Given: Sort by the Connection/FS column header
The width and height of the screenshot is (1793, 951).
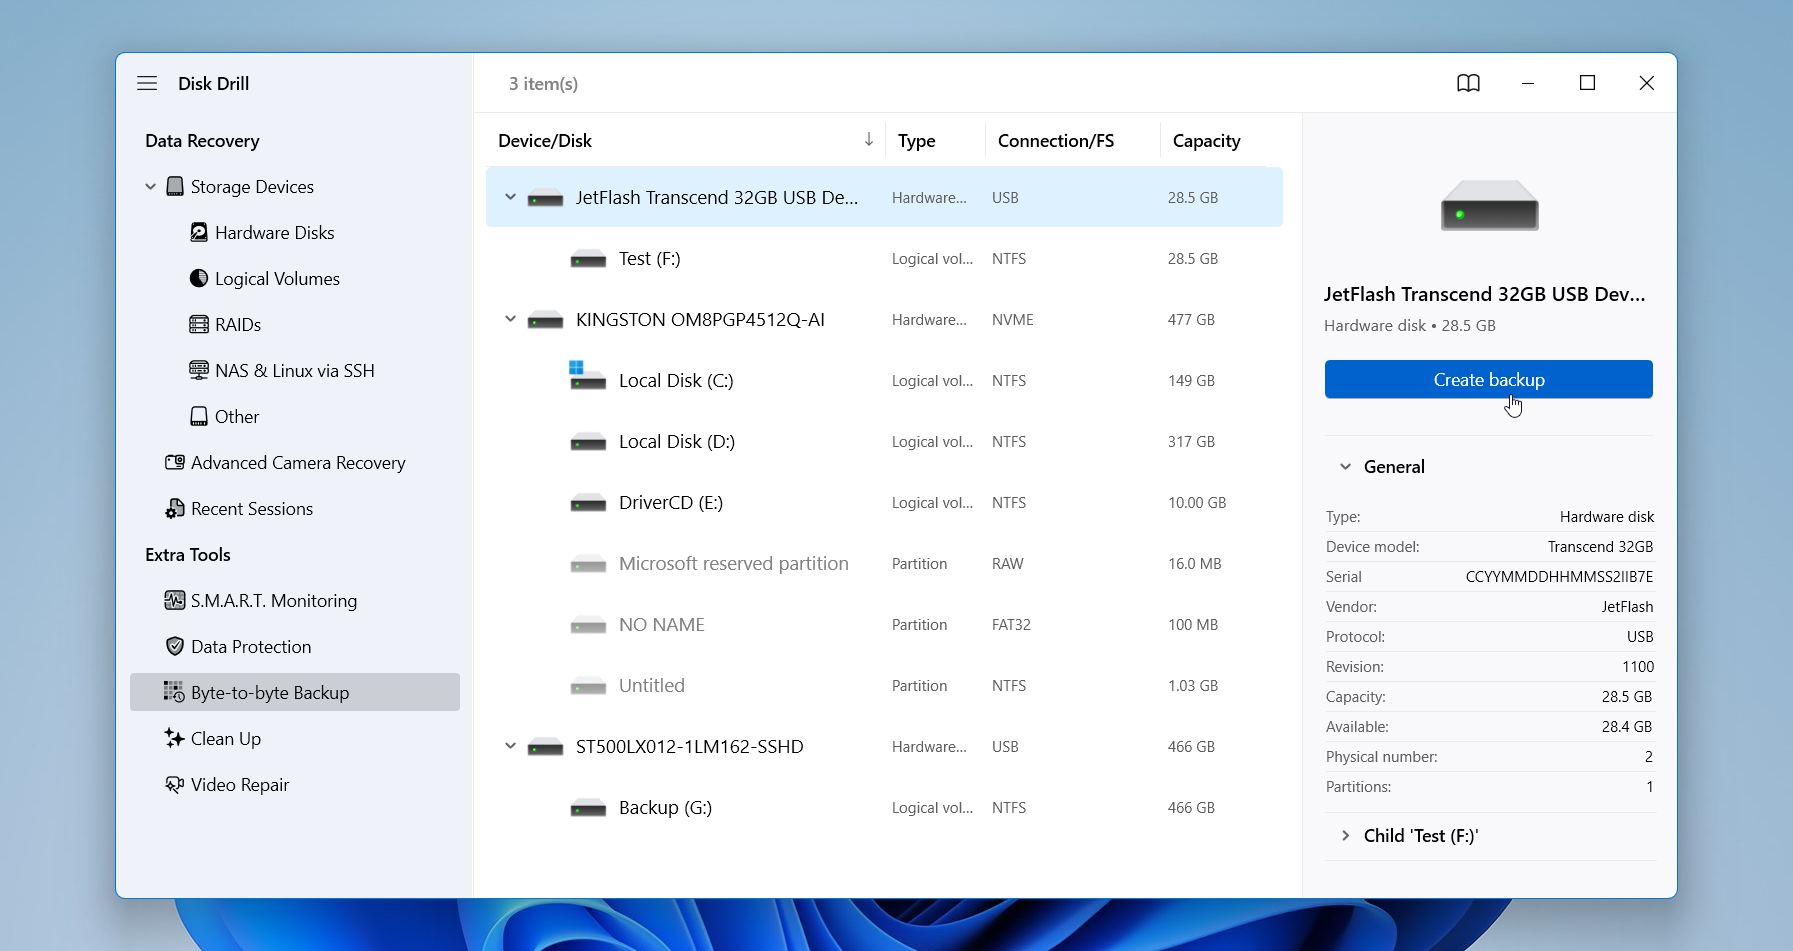Looking at the screenshot, I should point(1056,140).
